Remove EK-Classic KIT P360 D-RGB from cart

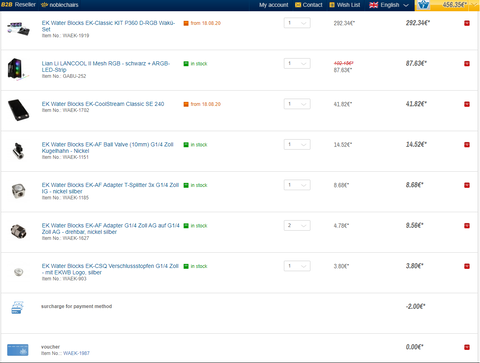tap(467, 23)
